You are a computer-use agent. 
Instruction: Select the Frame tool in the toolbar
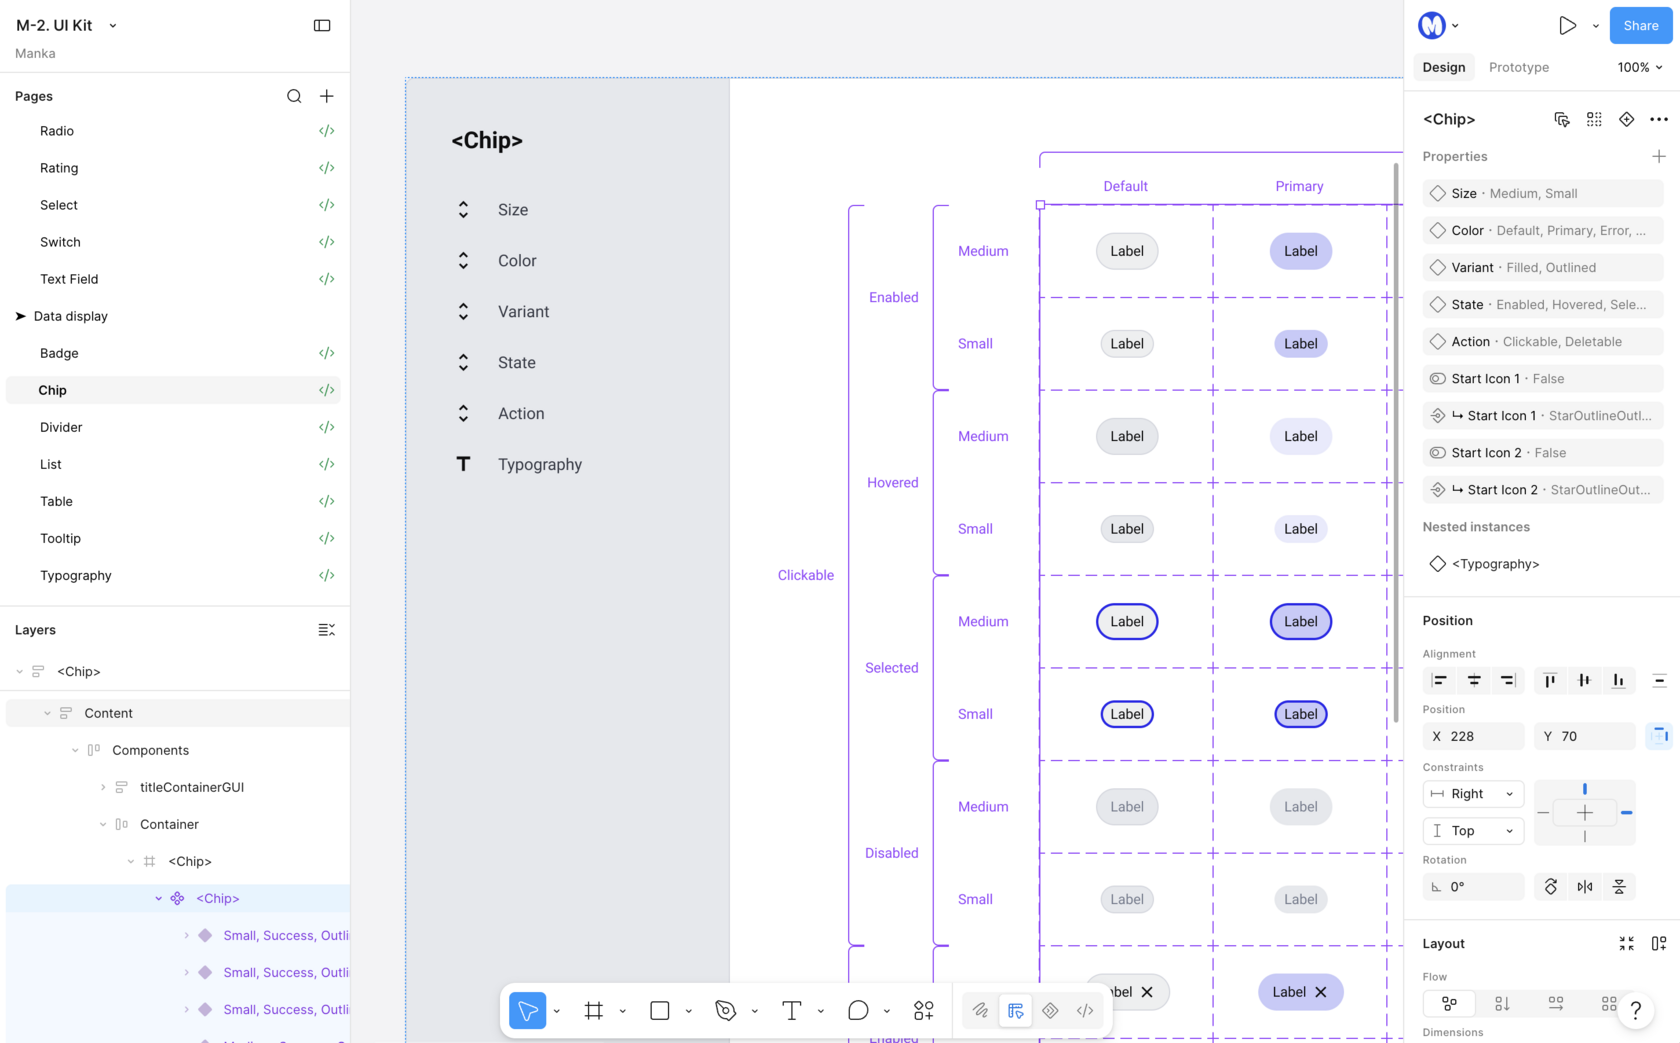point(594,1011)
